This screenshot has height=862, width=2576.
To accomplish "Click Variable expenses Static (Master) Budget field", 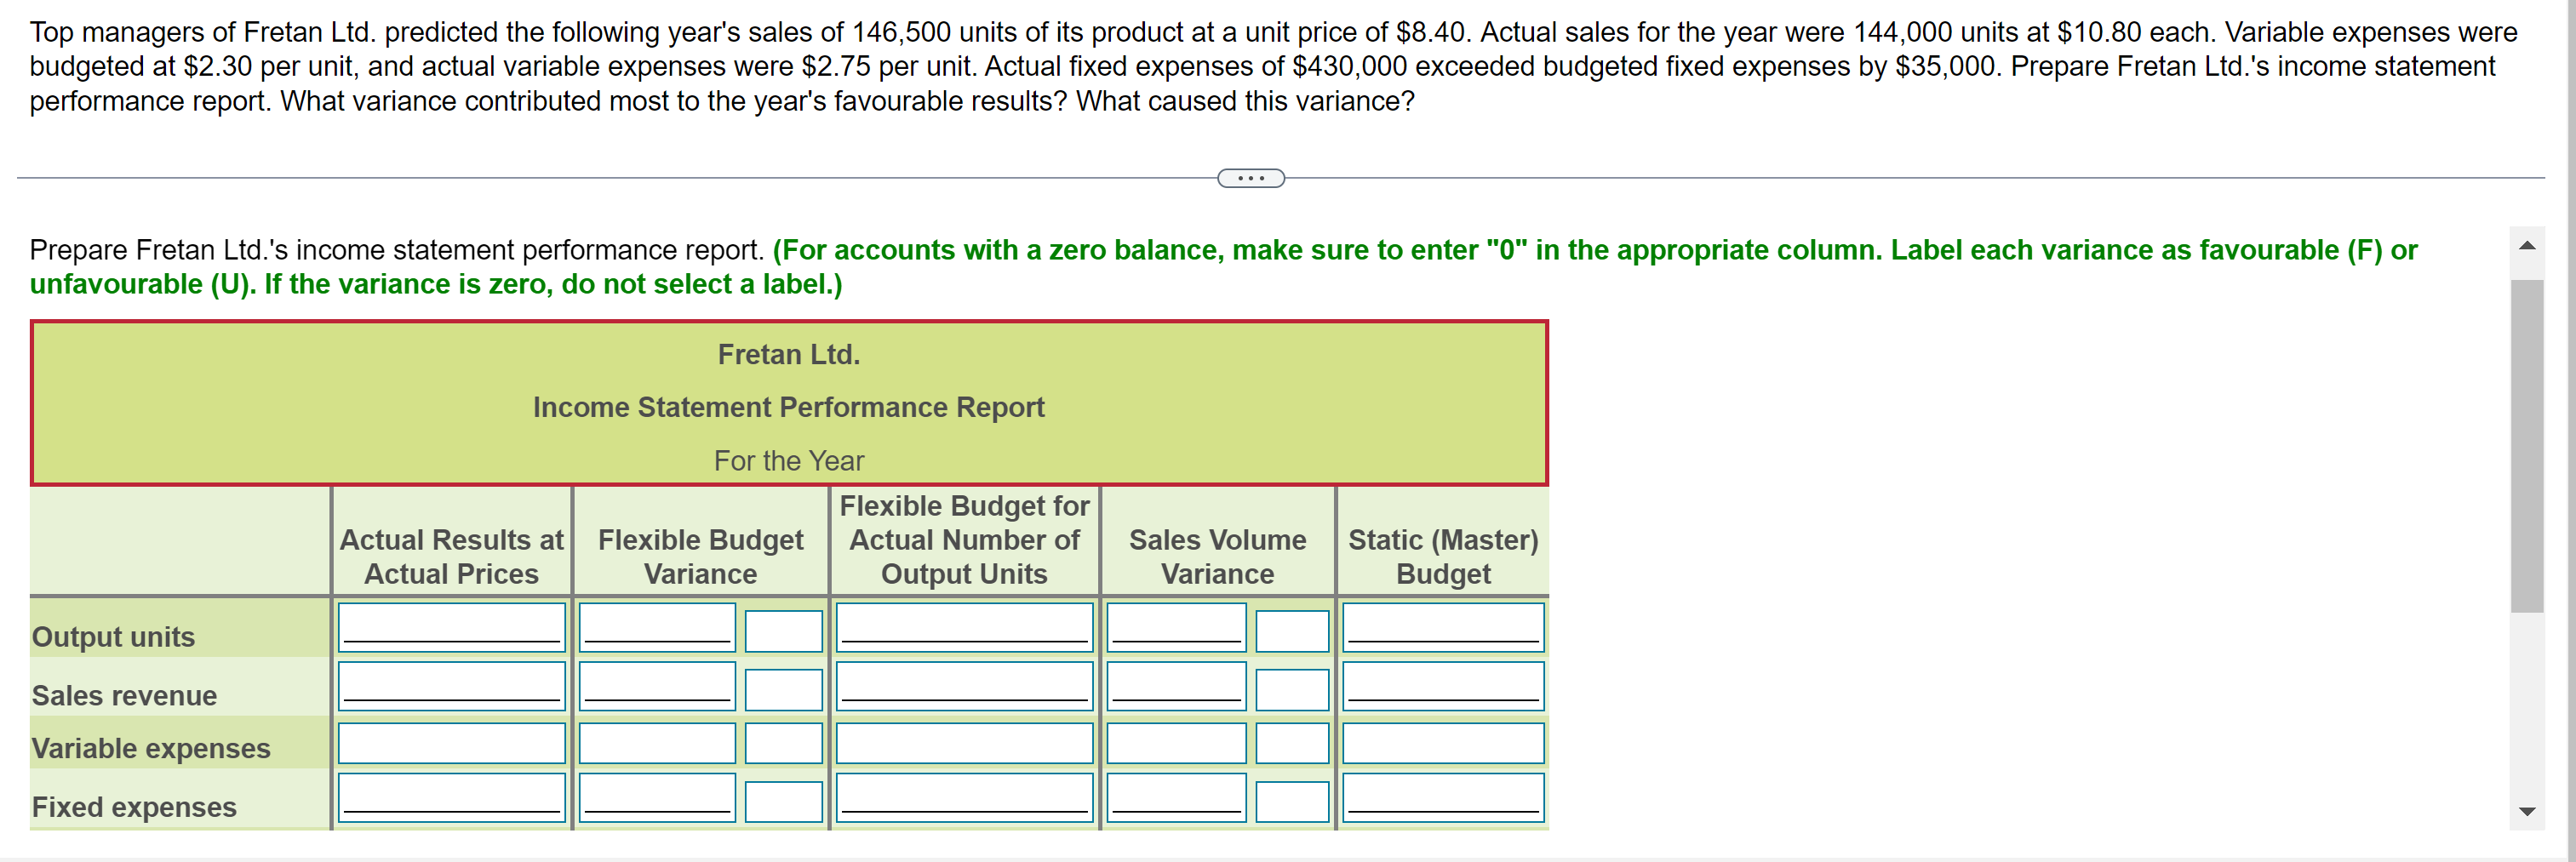I will point(1443,743).
